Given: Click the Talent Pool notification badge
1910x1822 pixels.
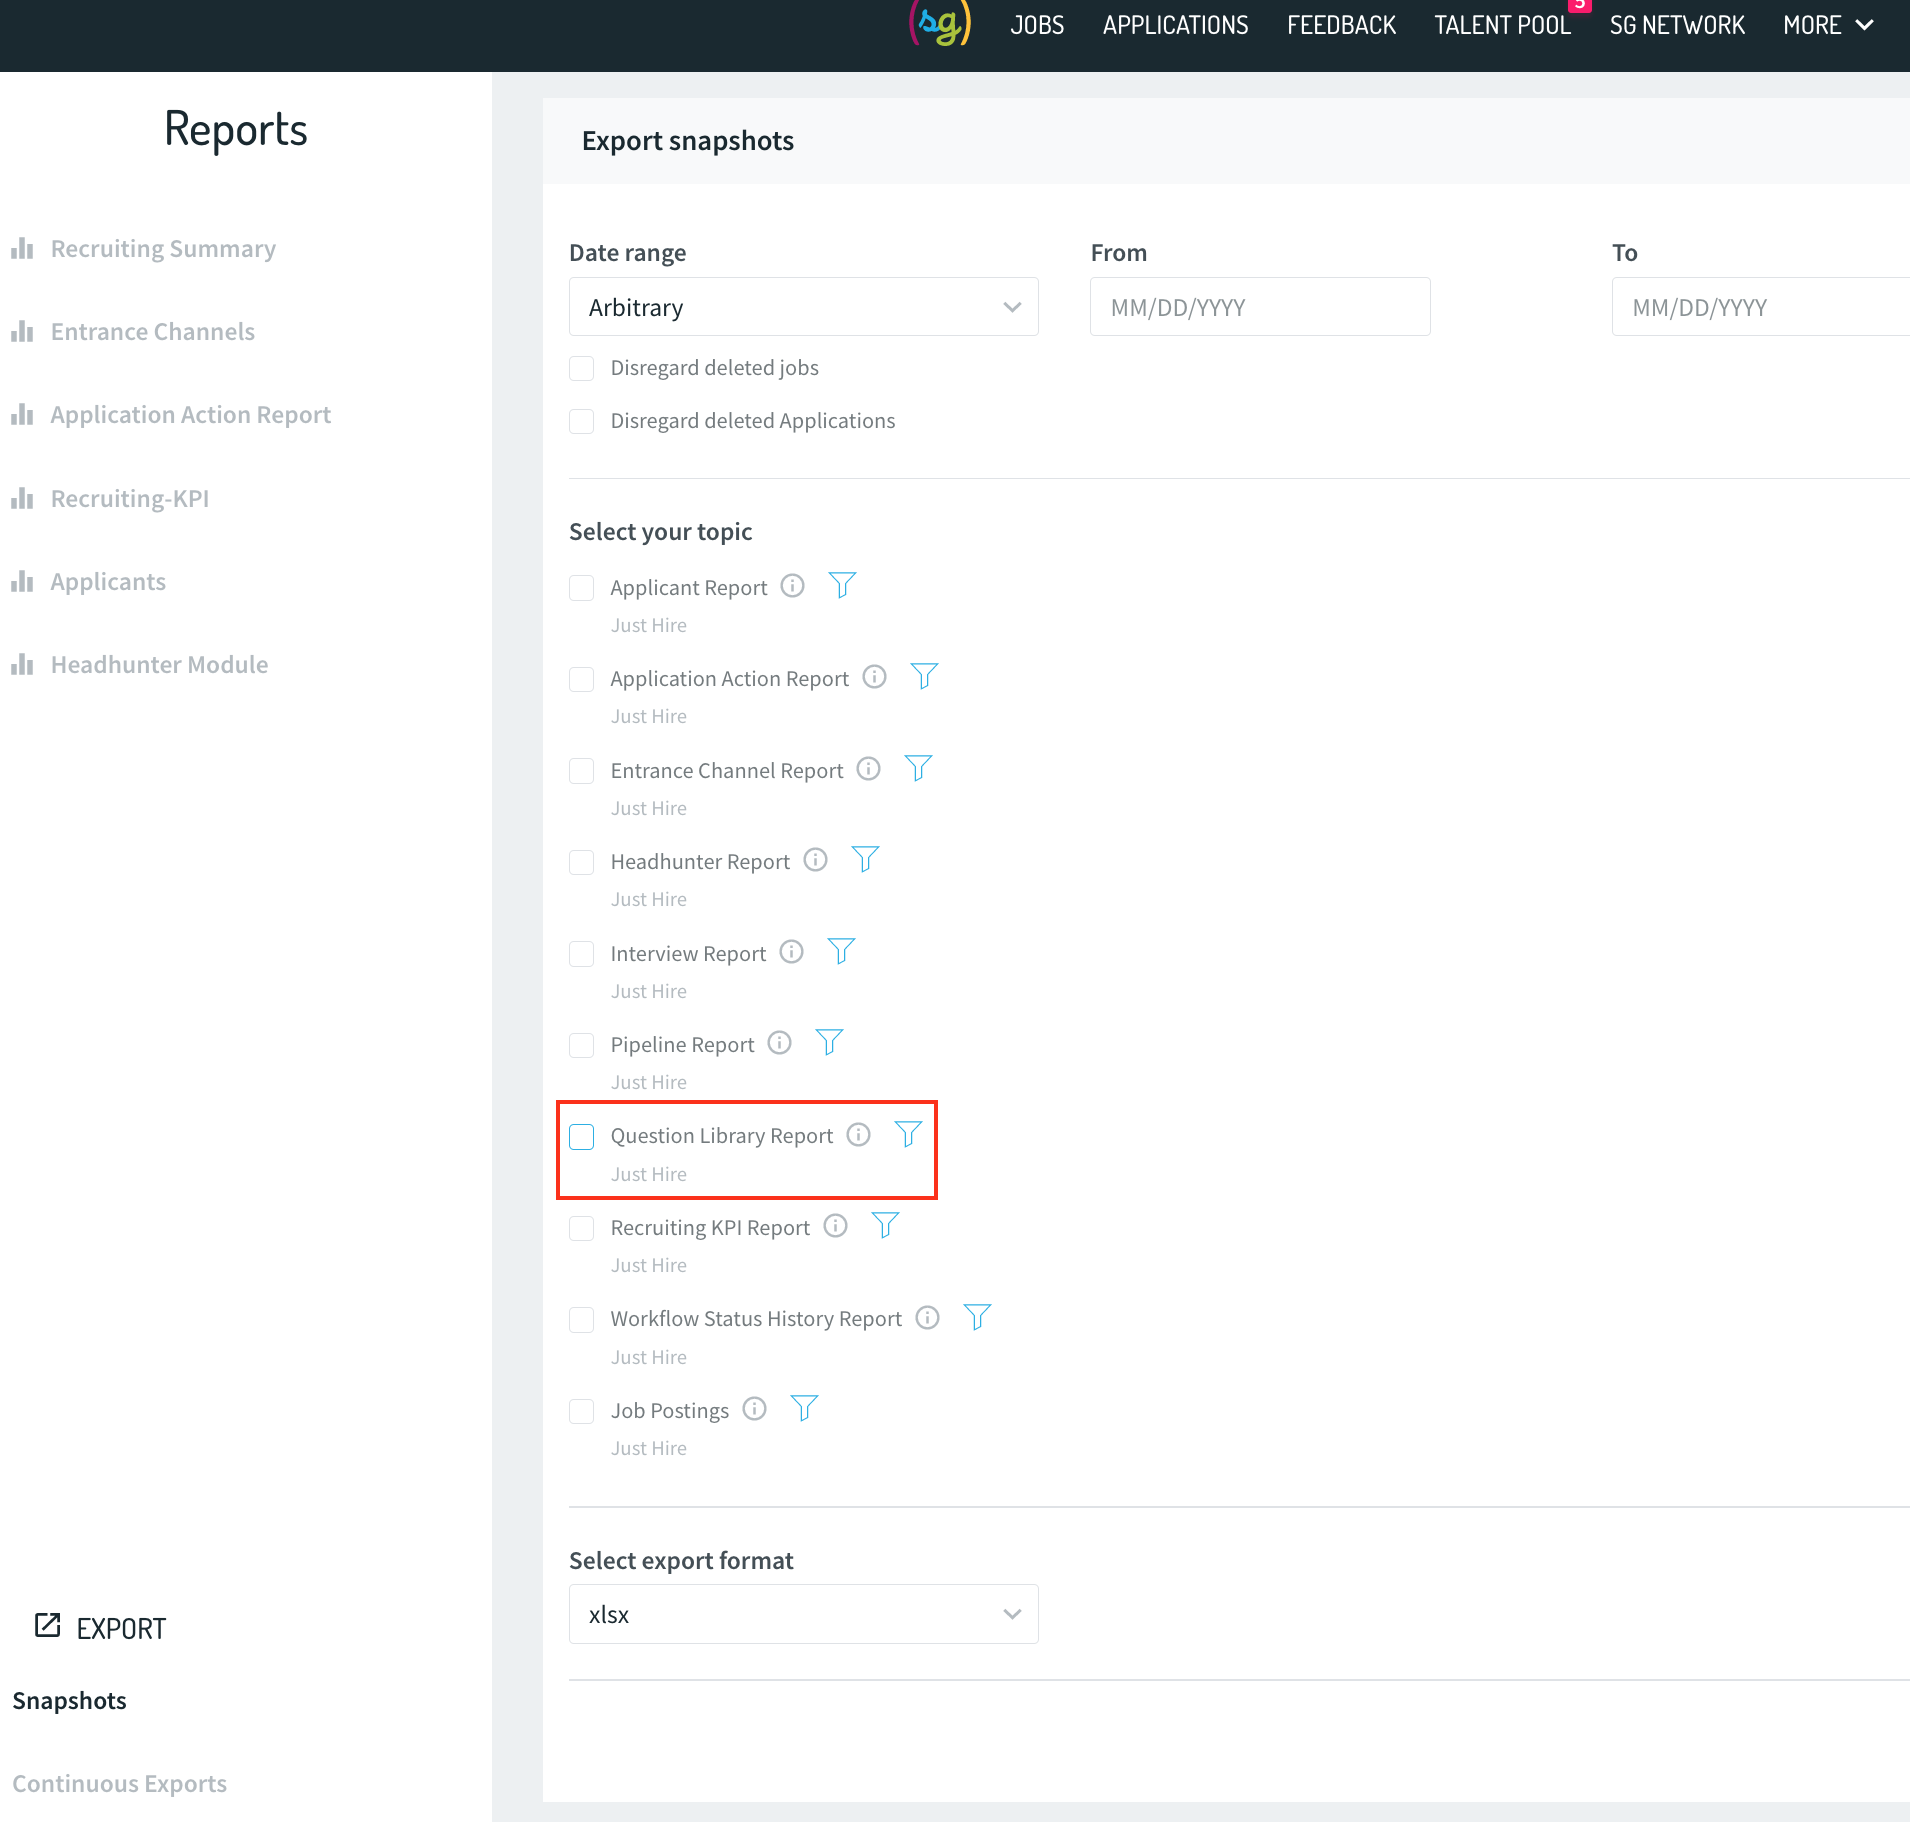Looking at the screenshot, I should (1580, 5).
